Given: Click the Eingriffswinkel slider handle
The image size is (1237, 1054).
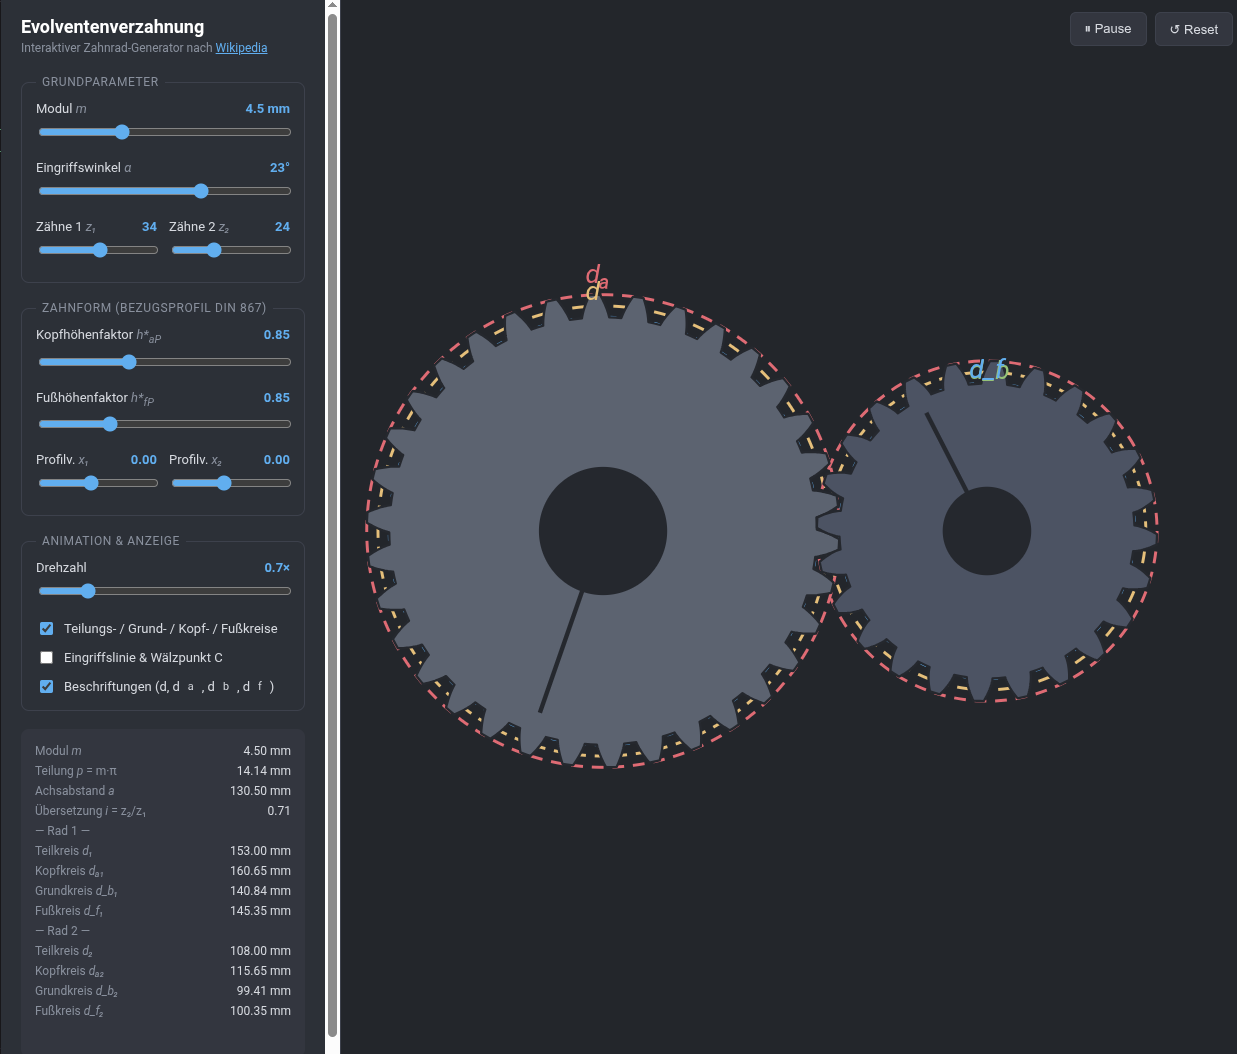Looking at the screenshot, I should pyautogui.click(x=201, y=191).
